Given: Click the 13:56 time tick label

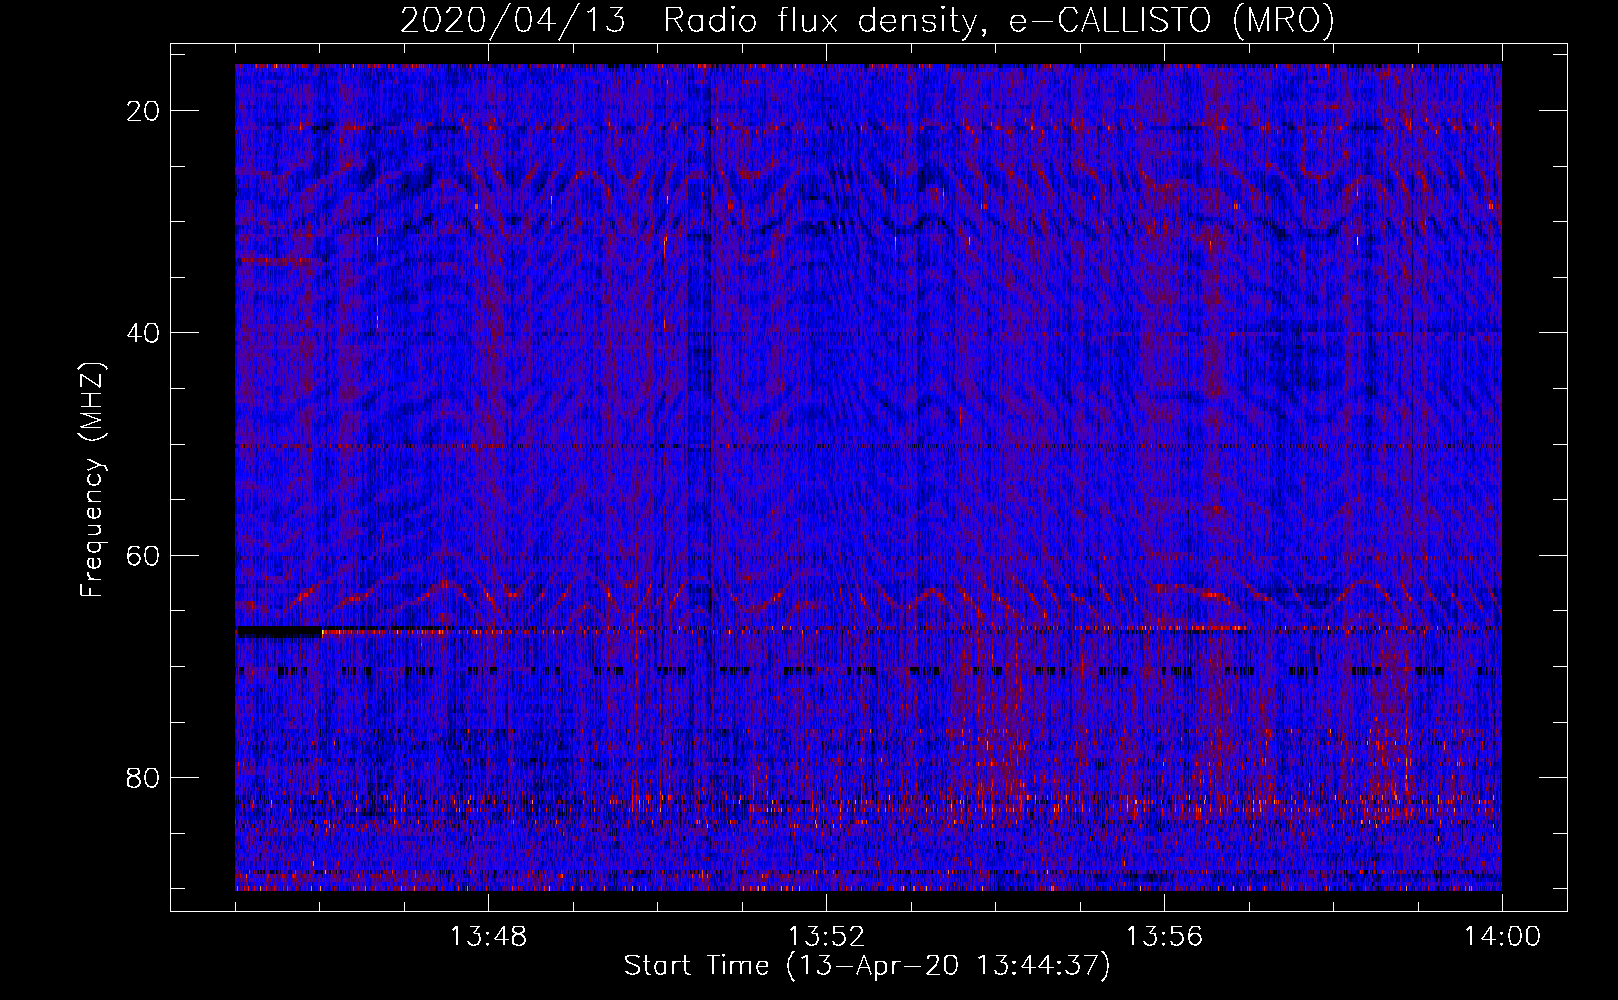Looking at the screenshot, I should click(1165, 937).
